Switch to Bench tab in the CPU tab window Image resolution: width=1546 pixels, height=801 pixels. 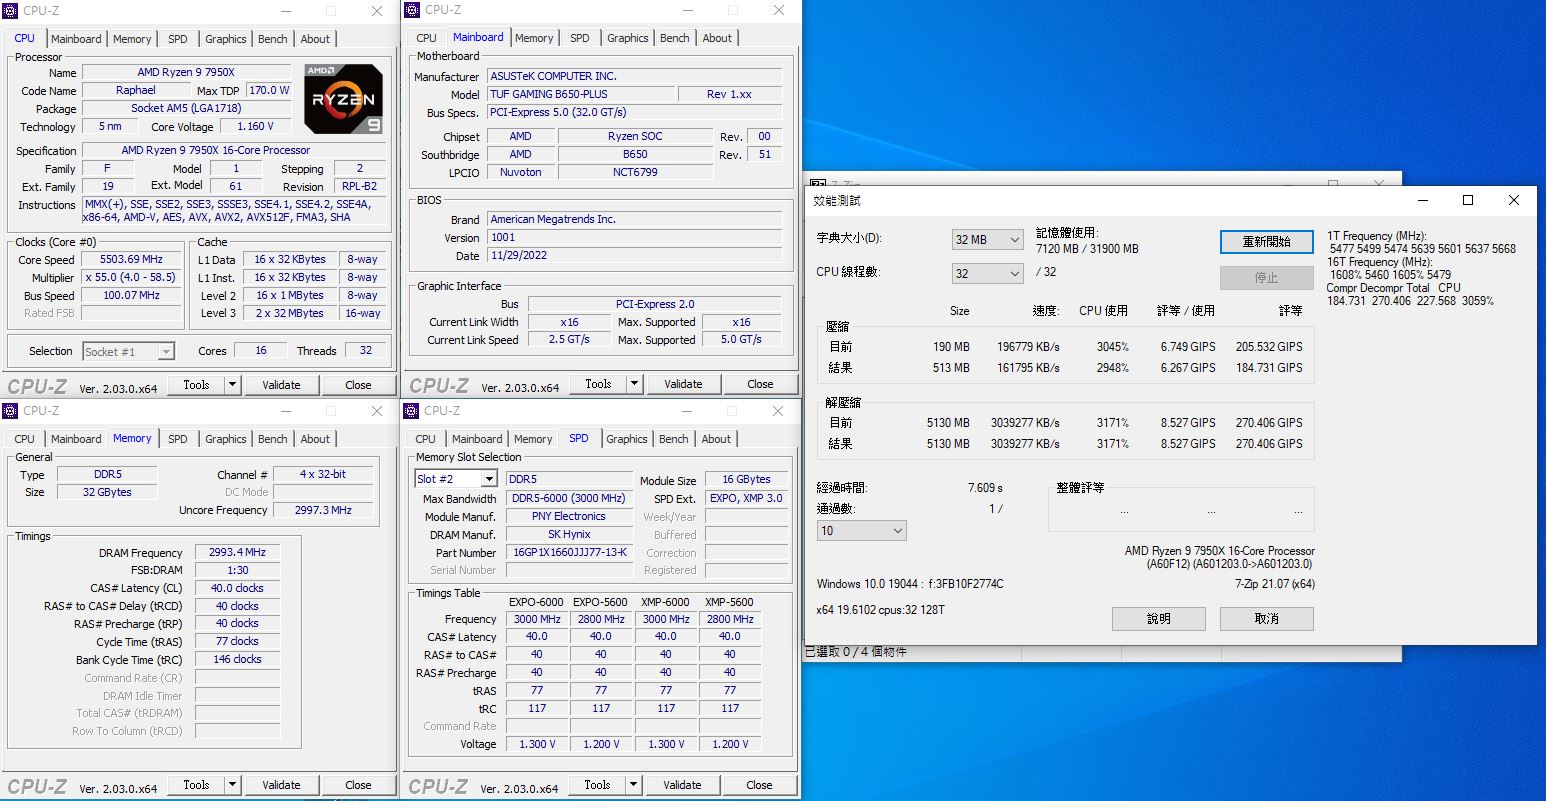point(273,39)
